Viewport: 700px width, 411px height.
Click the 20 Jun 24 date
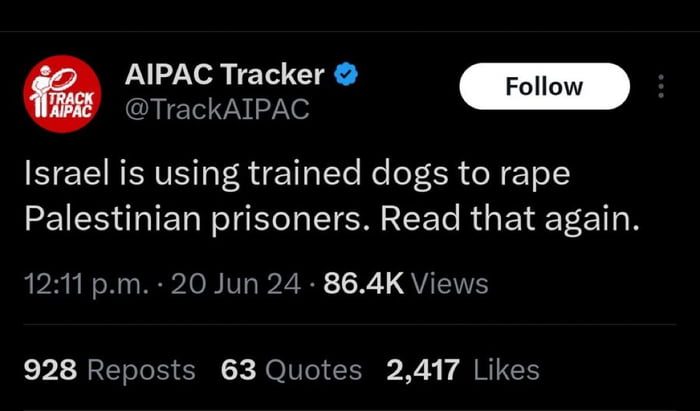(x=236, y=284)
